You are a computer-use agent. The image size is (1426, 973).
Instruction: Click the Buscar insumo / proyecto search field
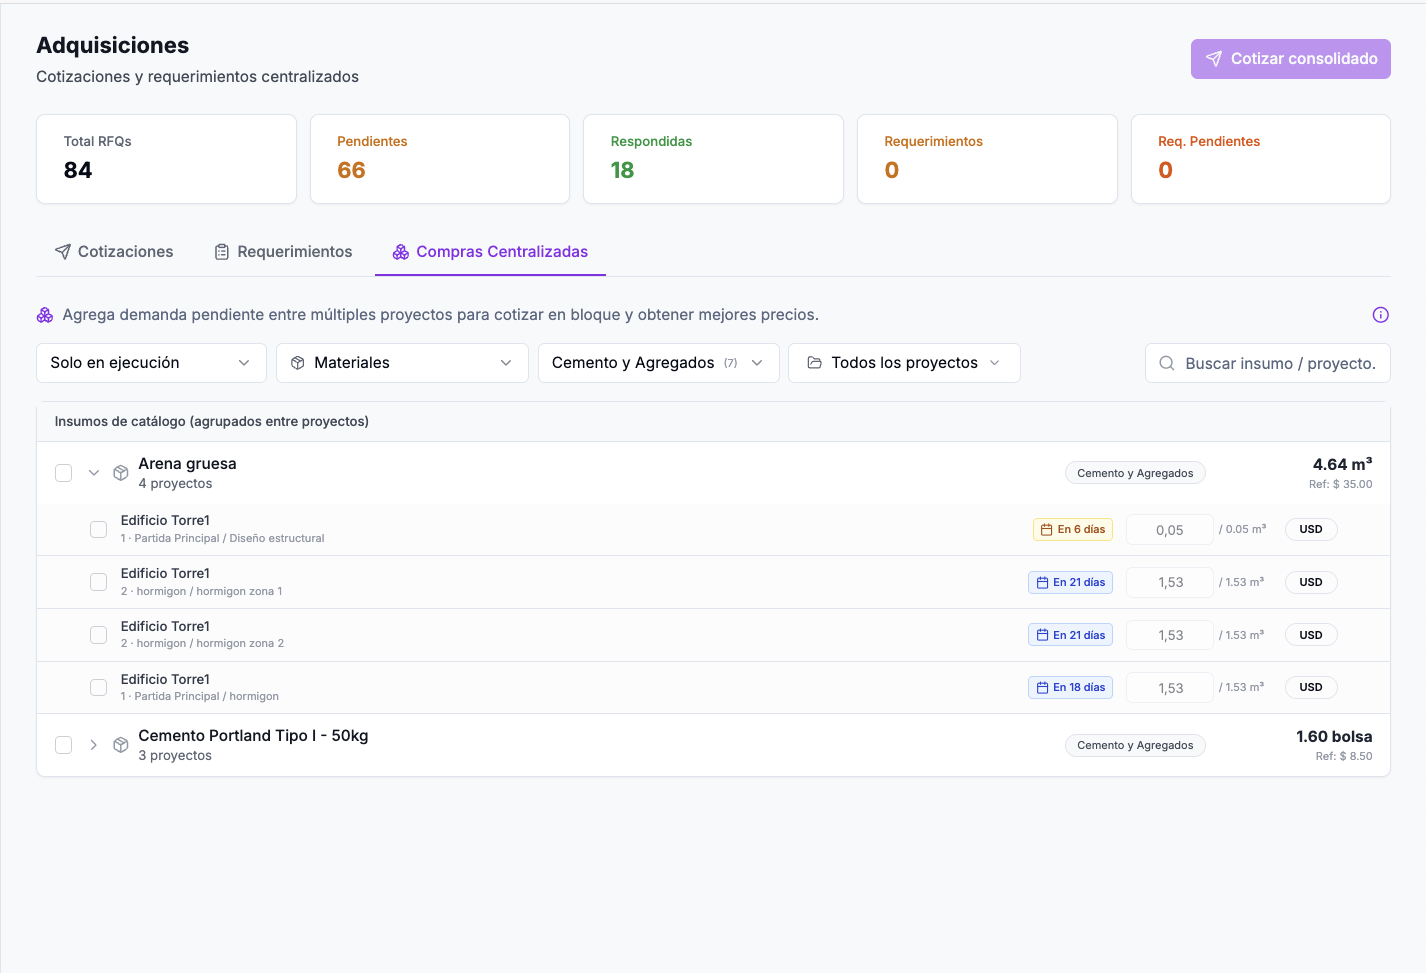tap(1268, 363)
